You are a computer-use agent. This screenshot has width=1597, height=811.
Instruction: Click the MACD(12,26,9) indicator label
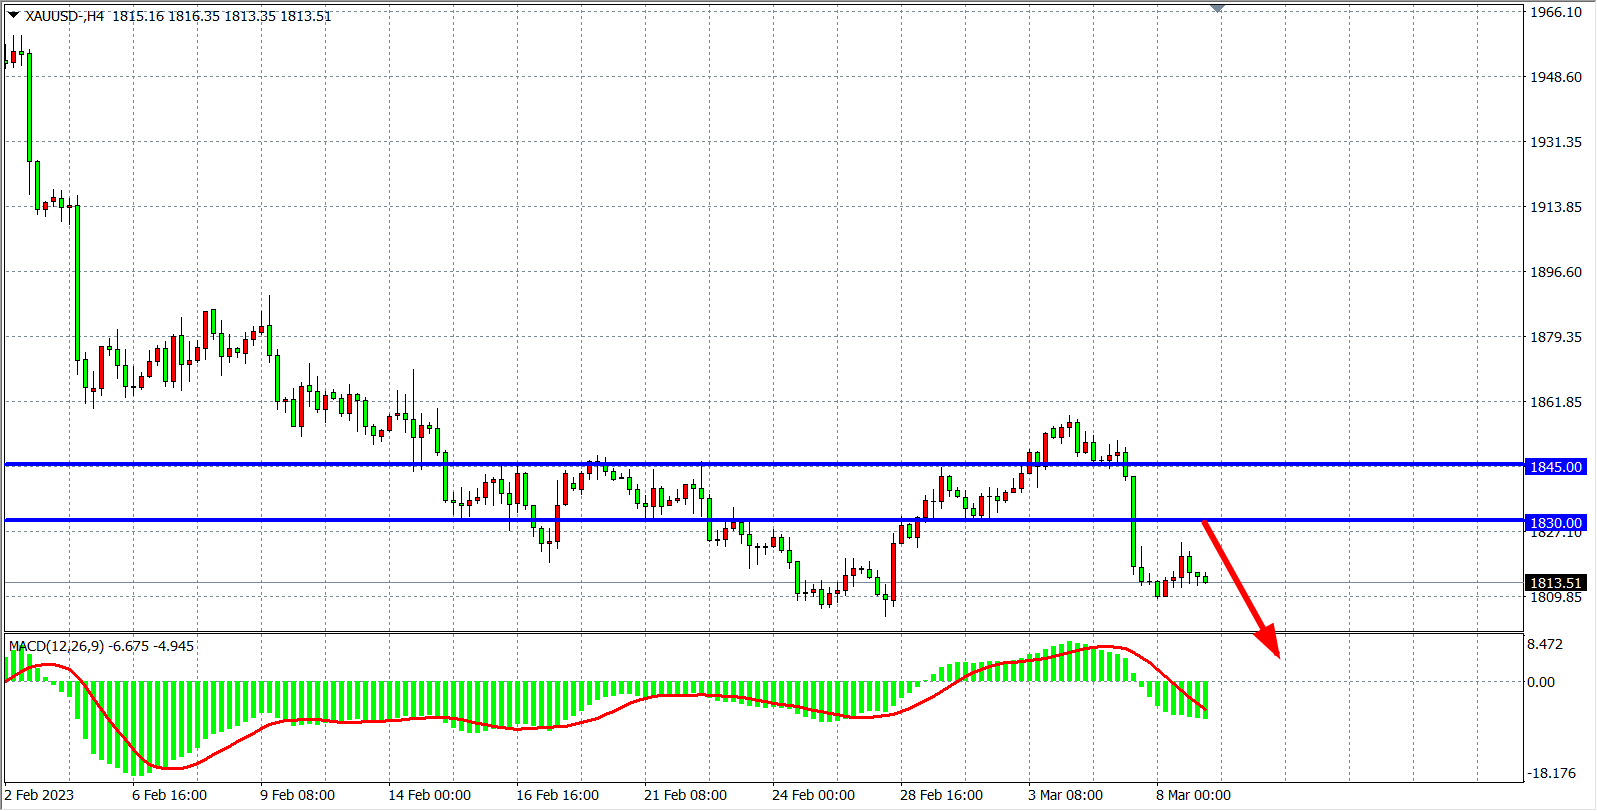101,646
